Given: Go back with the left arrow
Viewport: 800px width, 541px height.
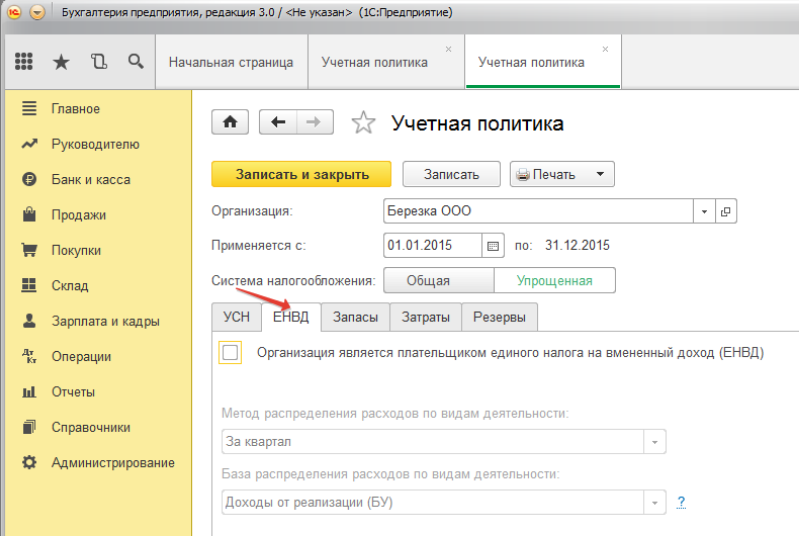Looking at the screenshot, I should [x=278, y=122].
